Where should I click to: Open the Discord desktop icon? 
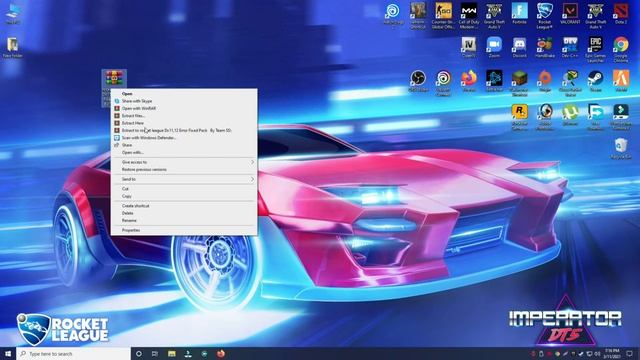519,47
